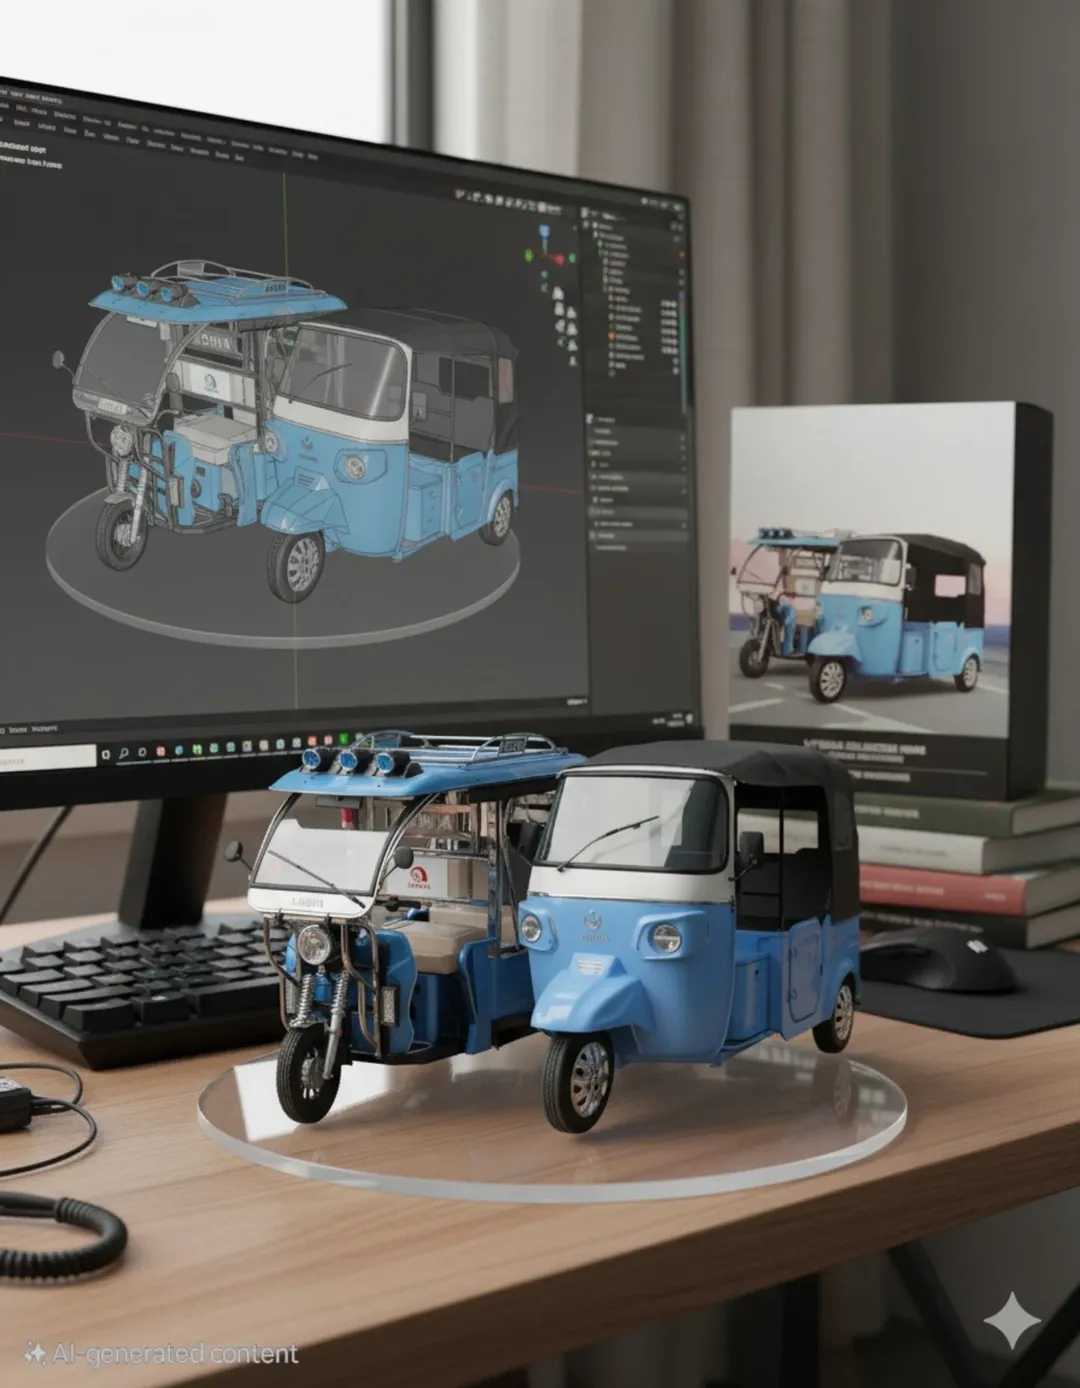
Task: Click the properties editor header icon
Action: tap(589, 420)
